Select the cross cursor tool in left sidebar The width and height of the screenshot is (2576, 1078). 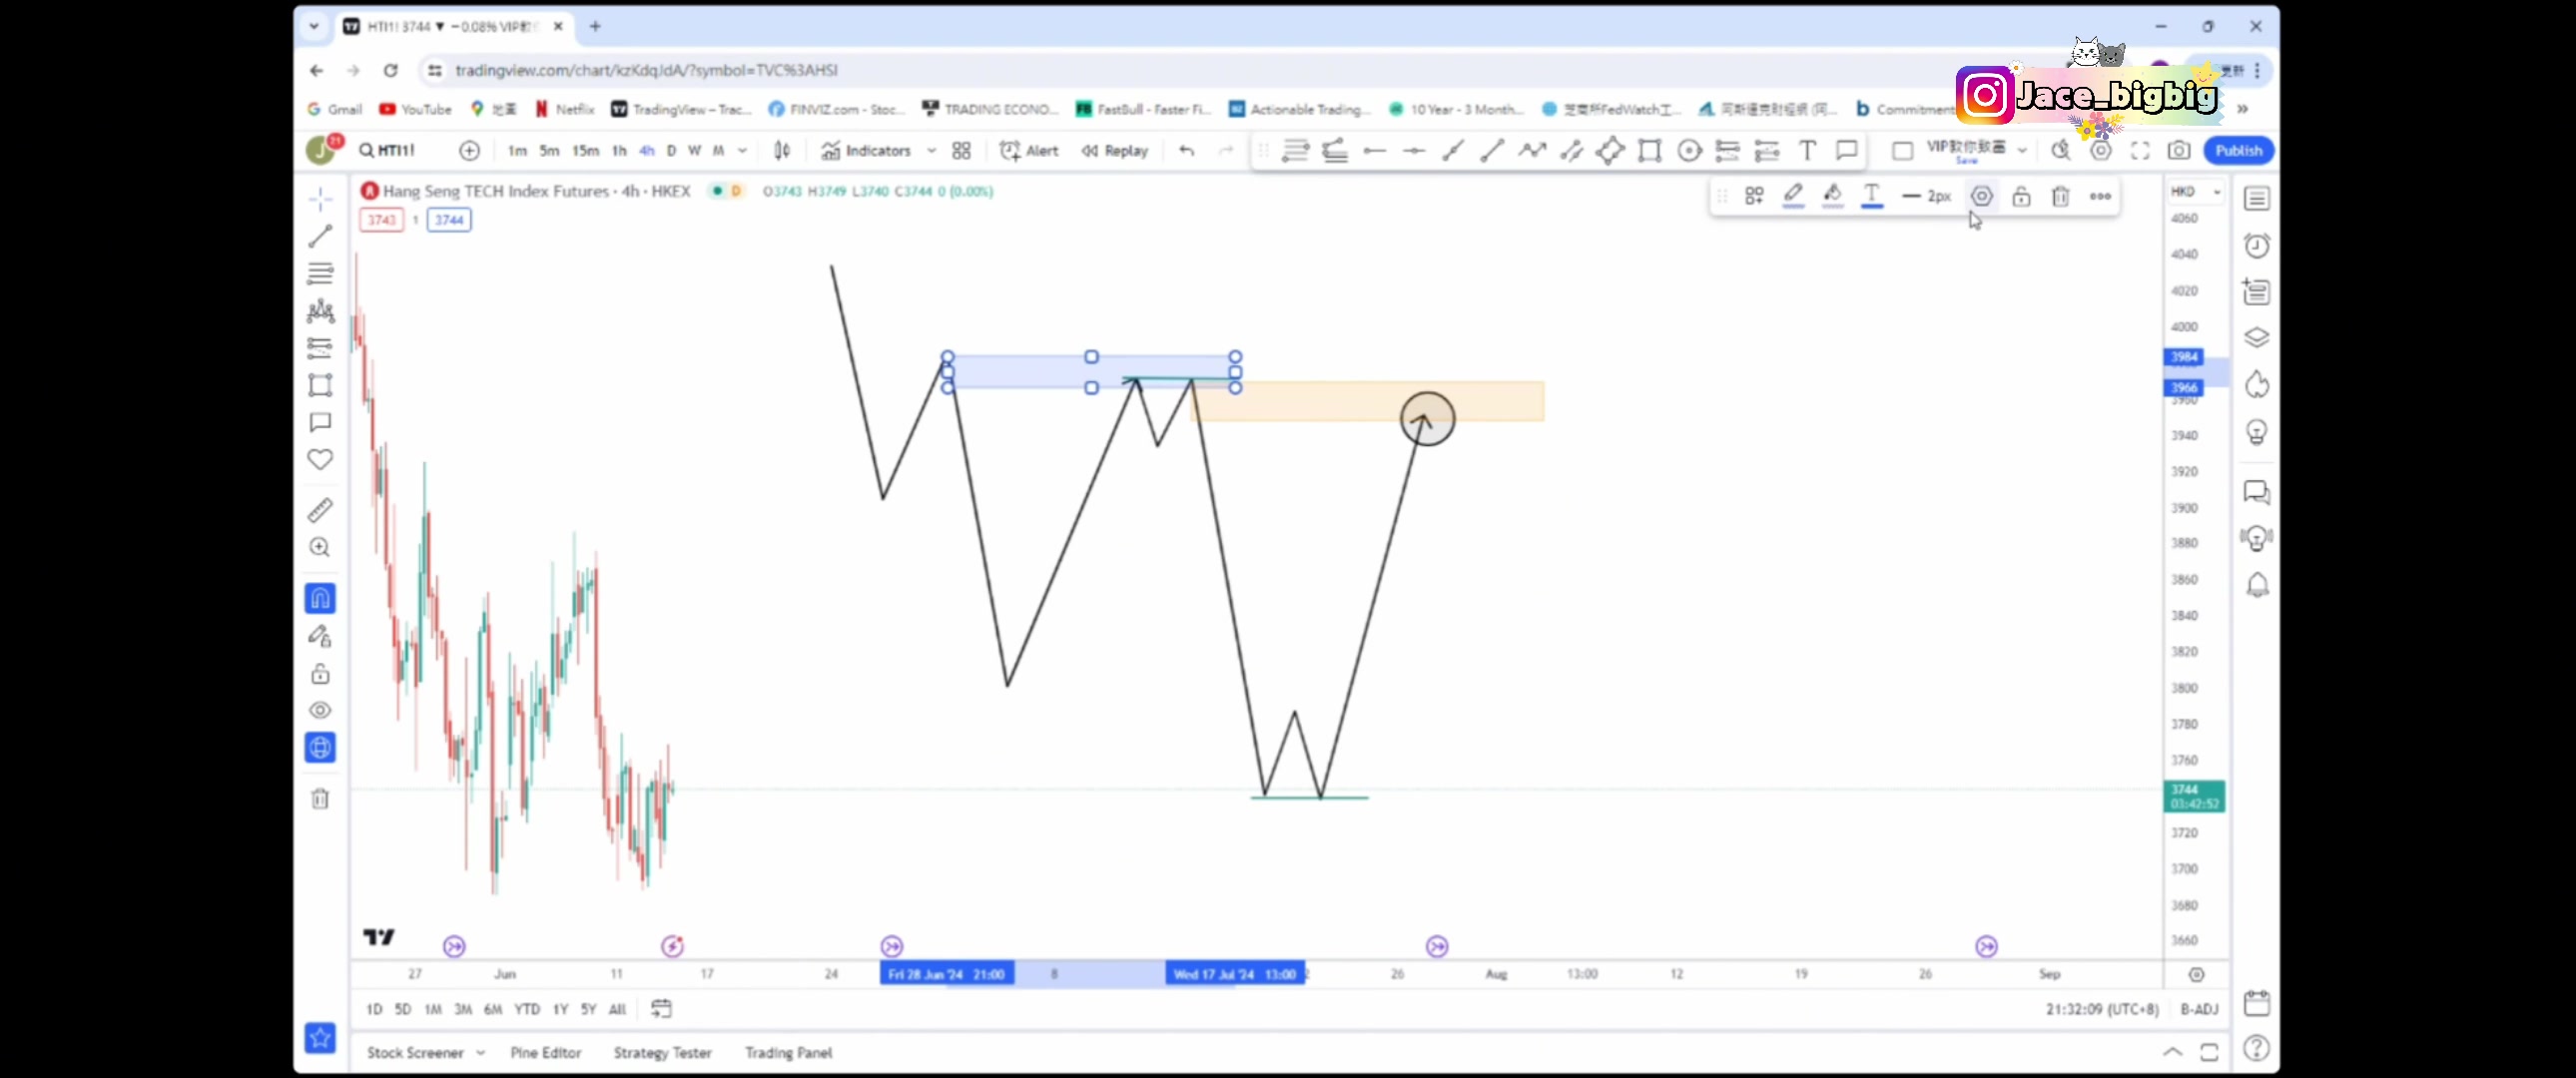(x=320, y=199)
